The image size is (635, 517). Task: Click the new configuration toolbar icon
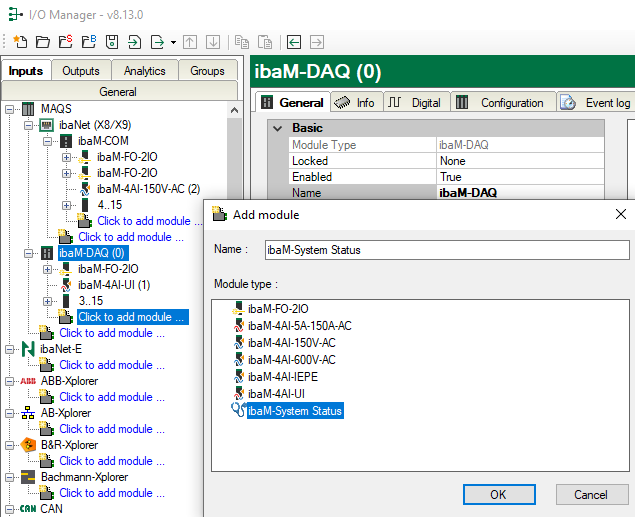click(20, 42)
